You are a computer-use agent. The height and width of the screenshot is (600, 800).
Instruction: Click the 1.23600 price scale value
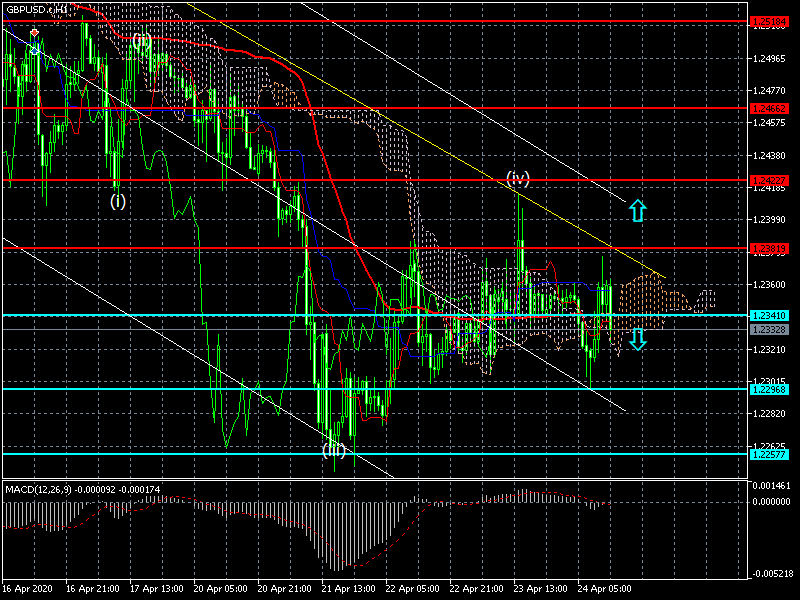point(769,285)
